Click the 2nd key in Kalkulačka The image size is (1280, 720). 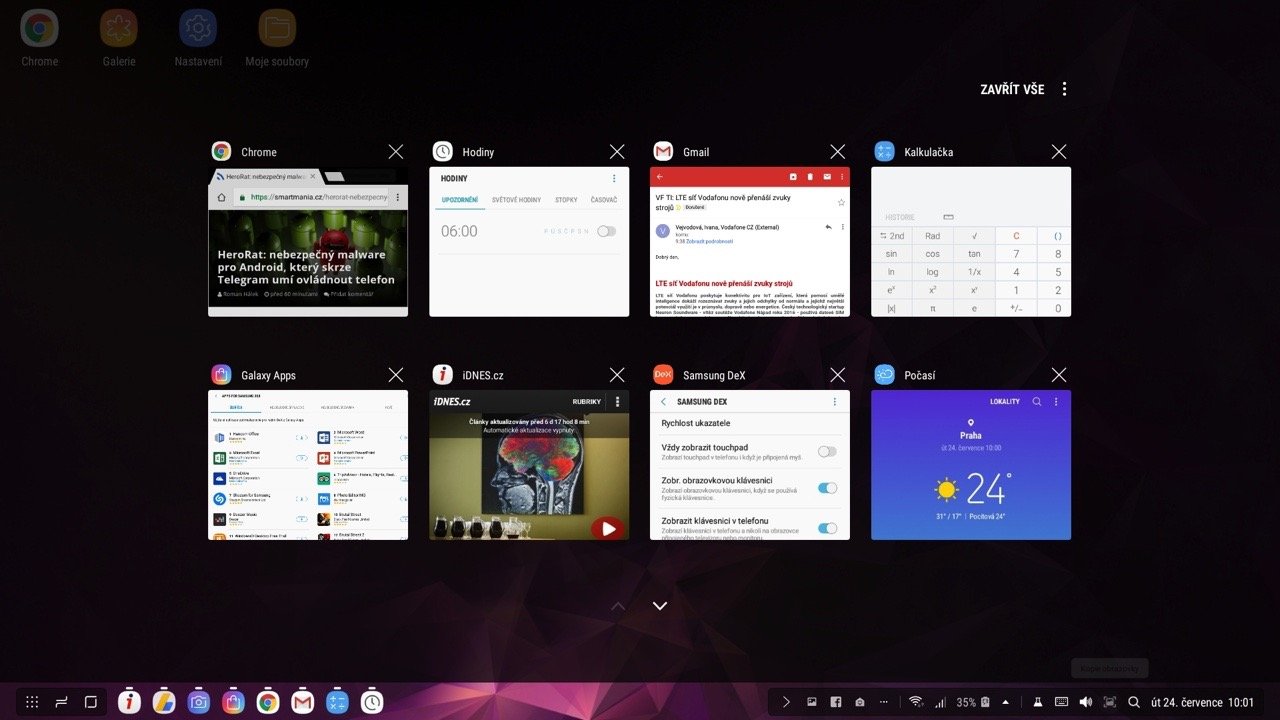click(891, 236)
